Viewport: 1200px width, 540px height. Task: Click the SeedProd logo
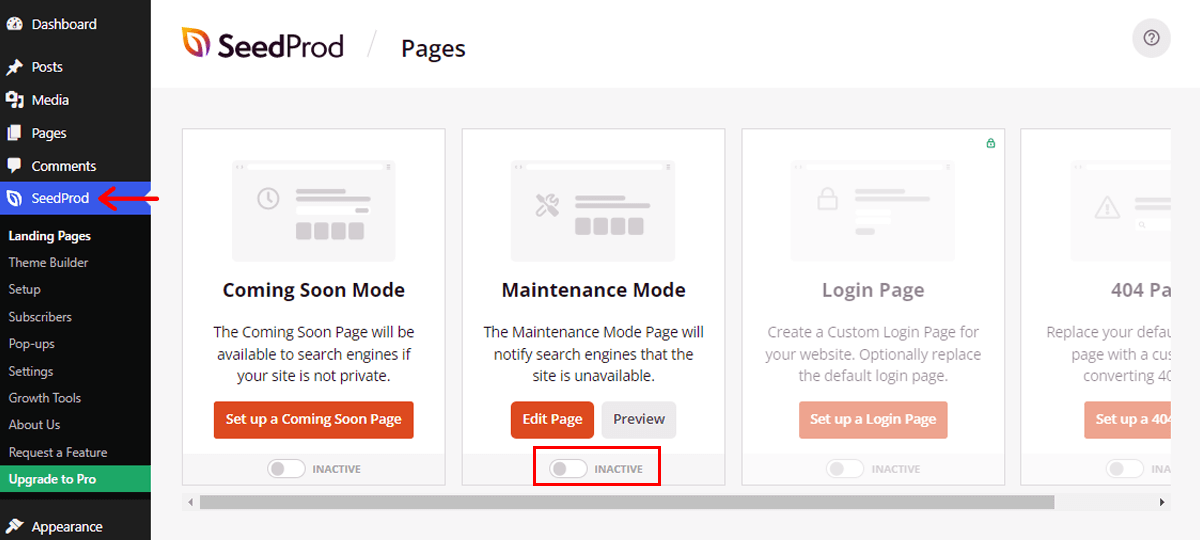tap(262, 44)
